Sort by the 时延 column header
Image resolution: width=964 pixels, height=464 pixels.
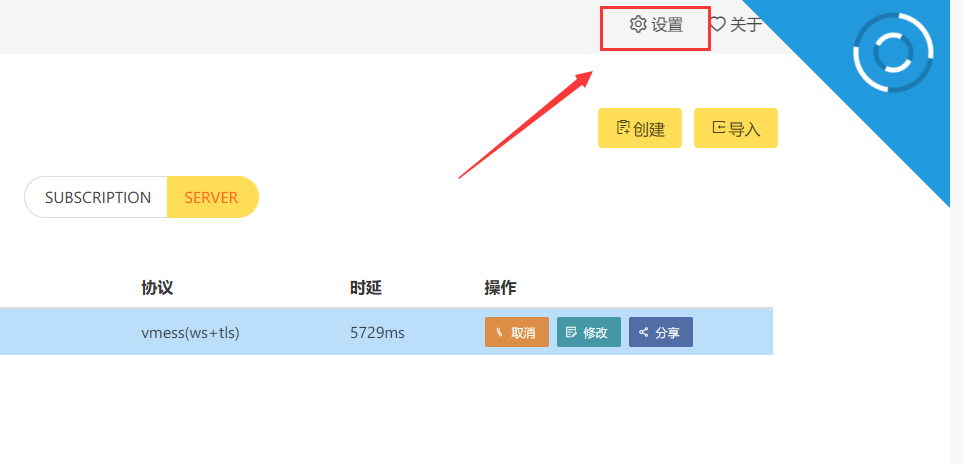365,288
